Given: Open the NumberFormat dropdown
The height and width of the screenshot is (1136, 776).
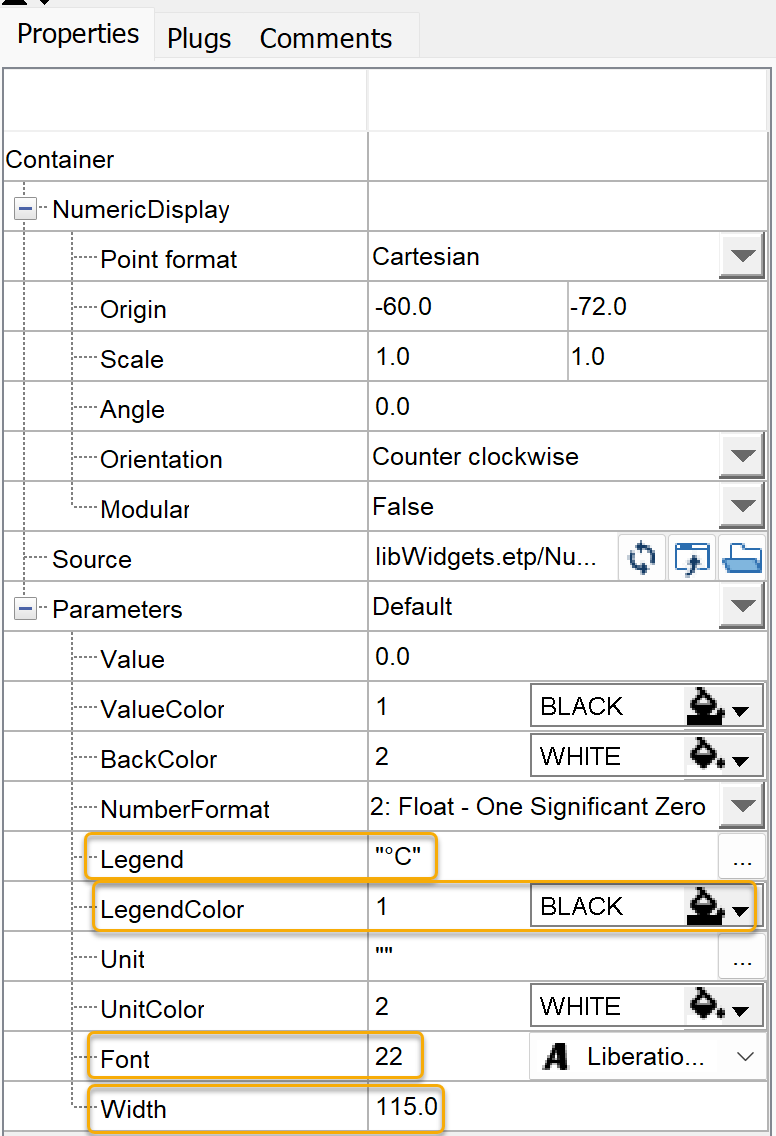Looking at the screenshot, I should [x=741, y=807].
